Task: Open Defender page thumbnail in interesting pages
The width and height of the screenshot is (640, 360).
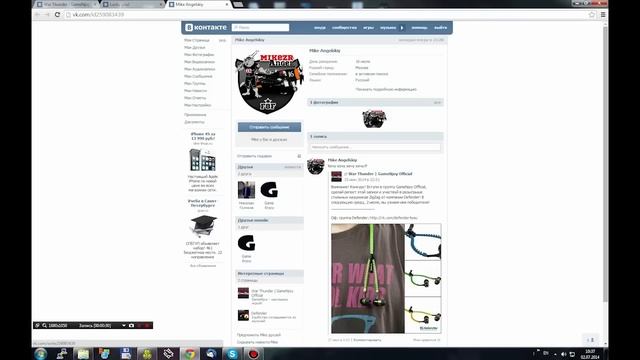Action: pyautogui.click(x=243, y=315)
